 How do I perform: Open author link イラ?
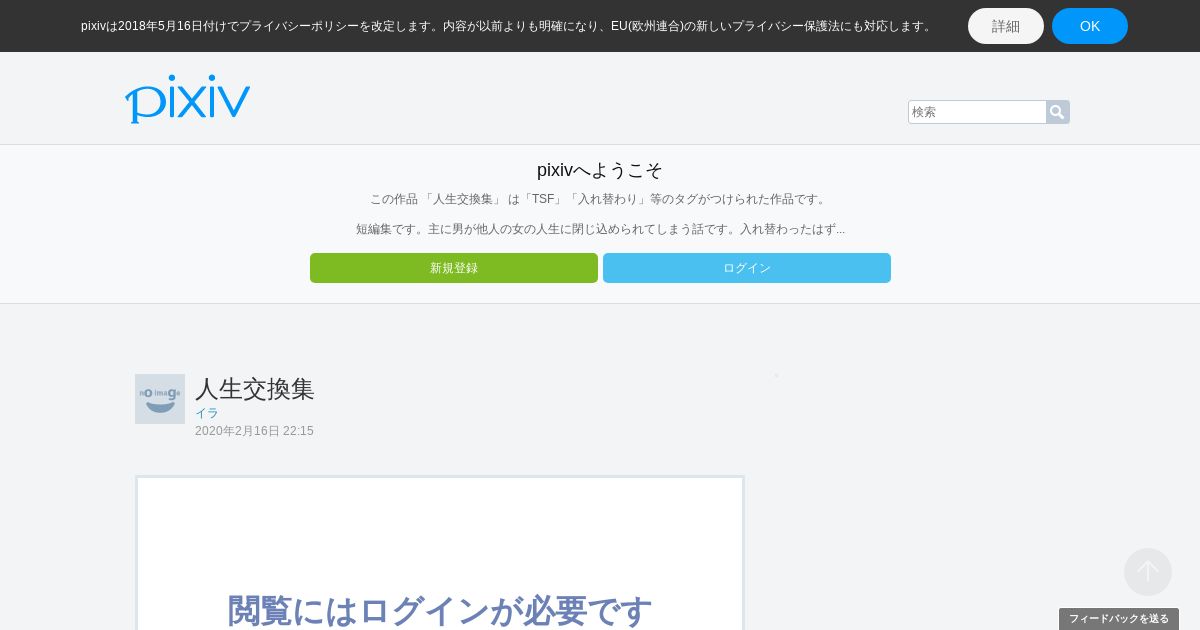(207, 413)
